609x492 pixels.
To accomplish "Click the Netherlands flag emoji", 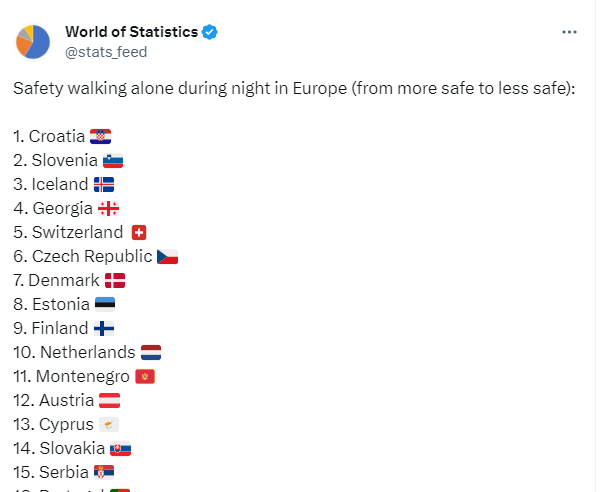I will pos(150,352).
